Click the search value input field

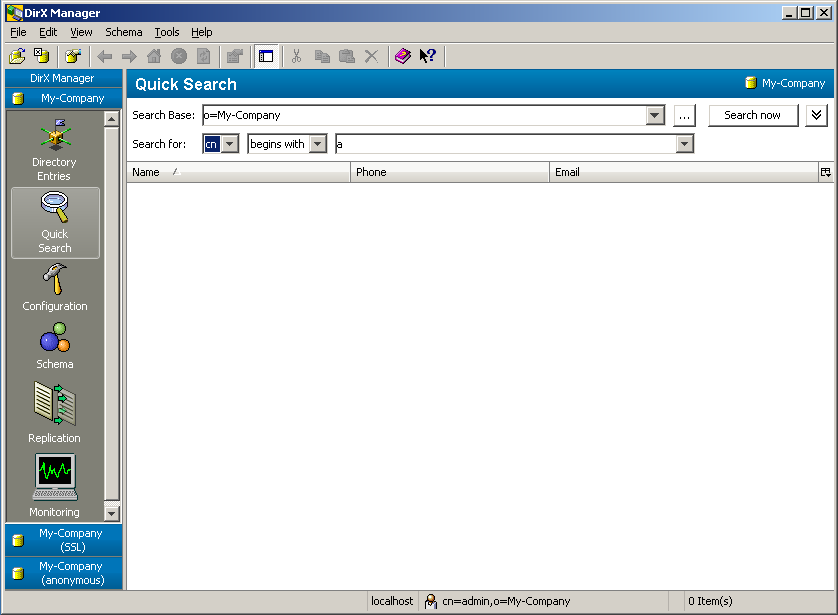(505, 144)
